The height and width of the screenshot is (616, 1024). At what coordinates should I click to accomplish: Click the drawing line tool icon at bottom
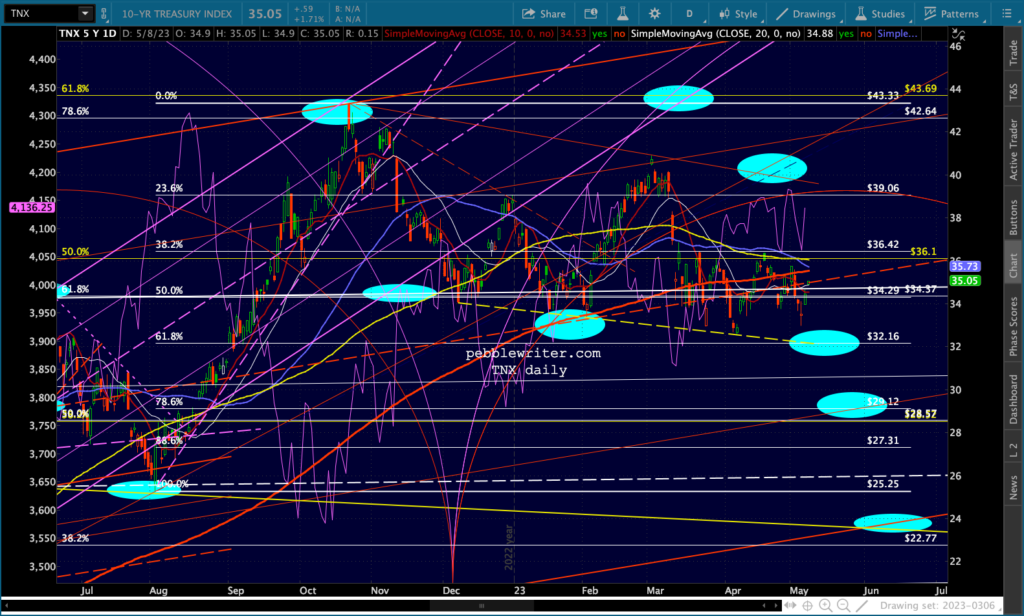coord(862,606)
